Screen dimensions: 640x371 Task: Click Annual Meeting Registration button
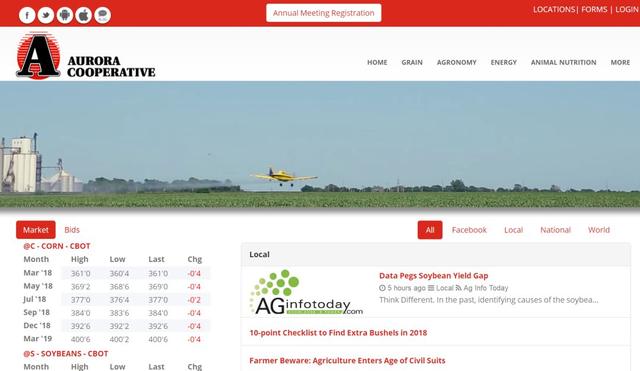point(324,13)
